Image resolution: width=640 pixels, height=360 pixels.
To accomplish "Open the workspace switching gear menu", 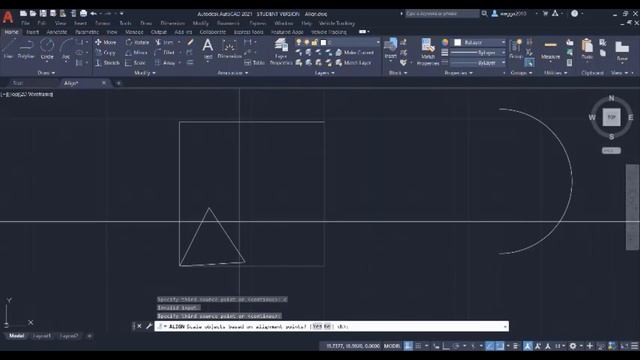I will click(574, 346).
